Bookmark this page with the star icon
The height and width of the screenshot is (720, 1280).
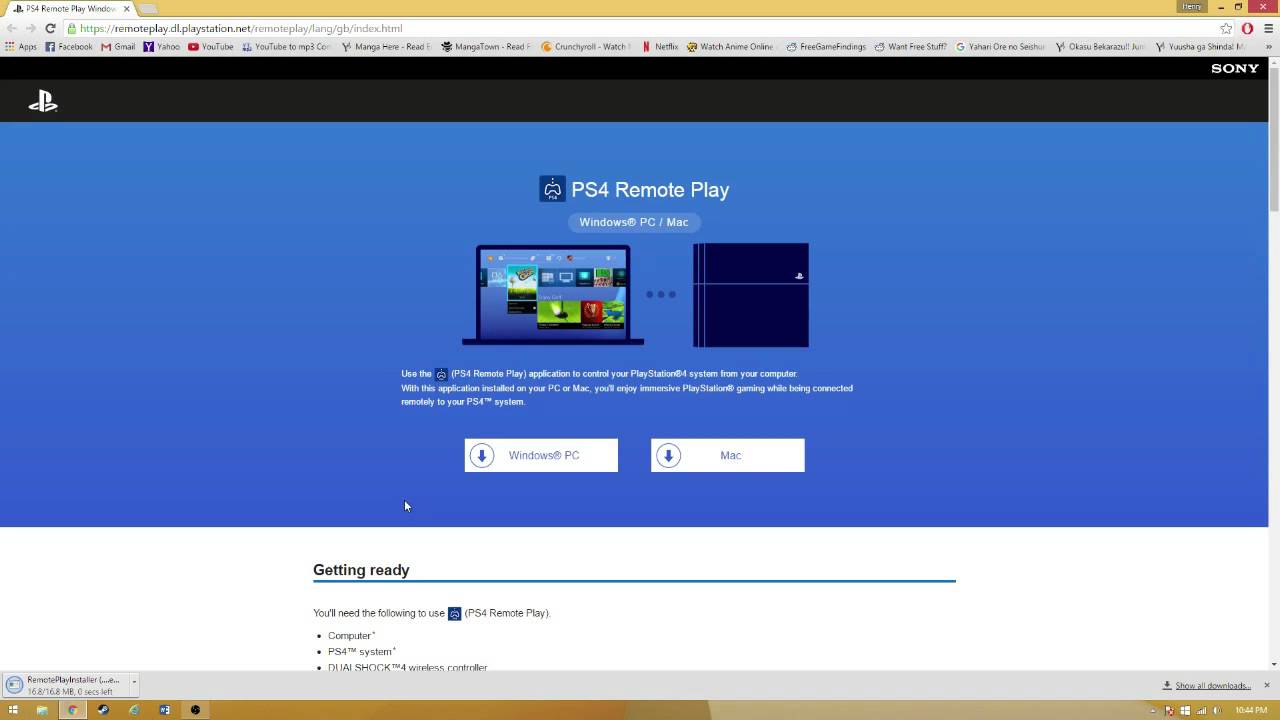tap(1226, 28)
